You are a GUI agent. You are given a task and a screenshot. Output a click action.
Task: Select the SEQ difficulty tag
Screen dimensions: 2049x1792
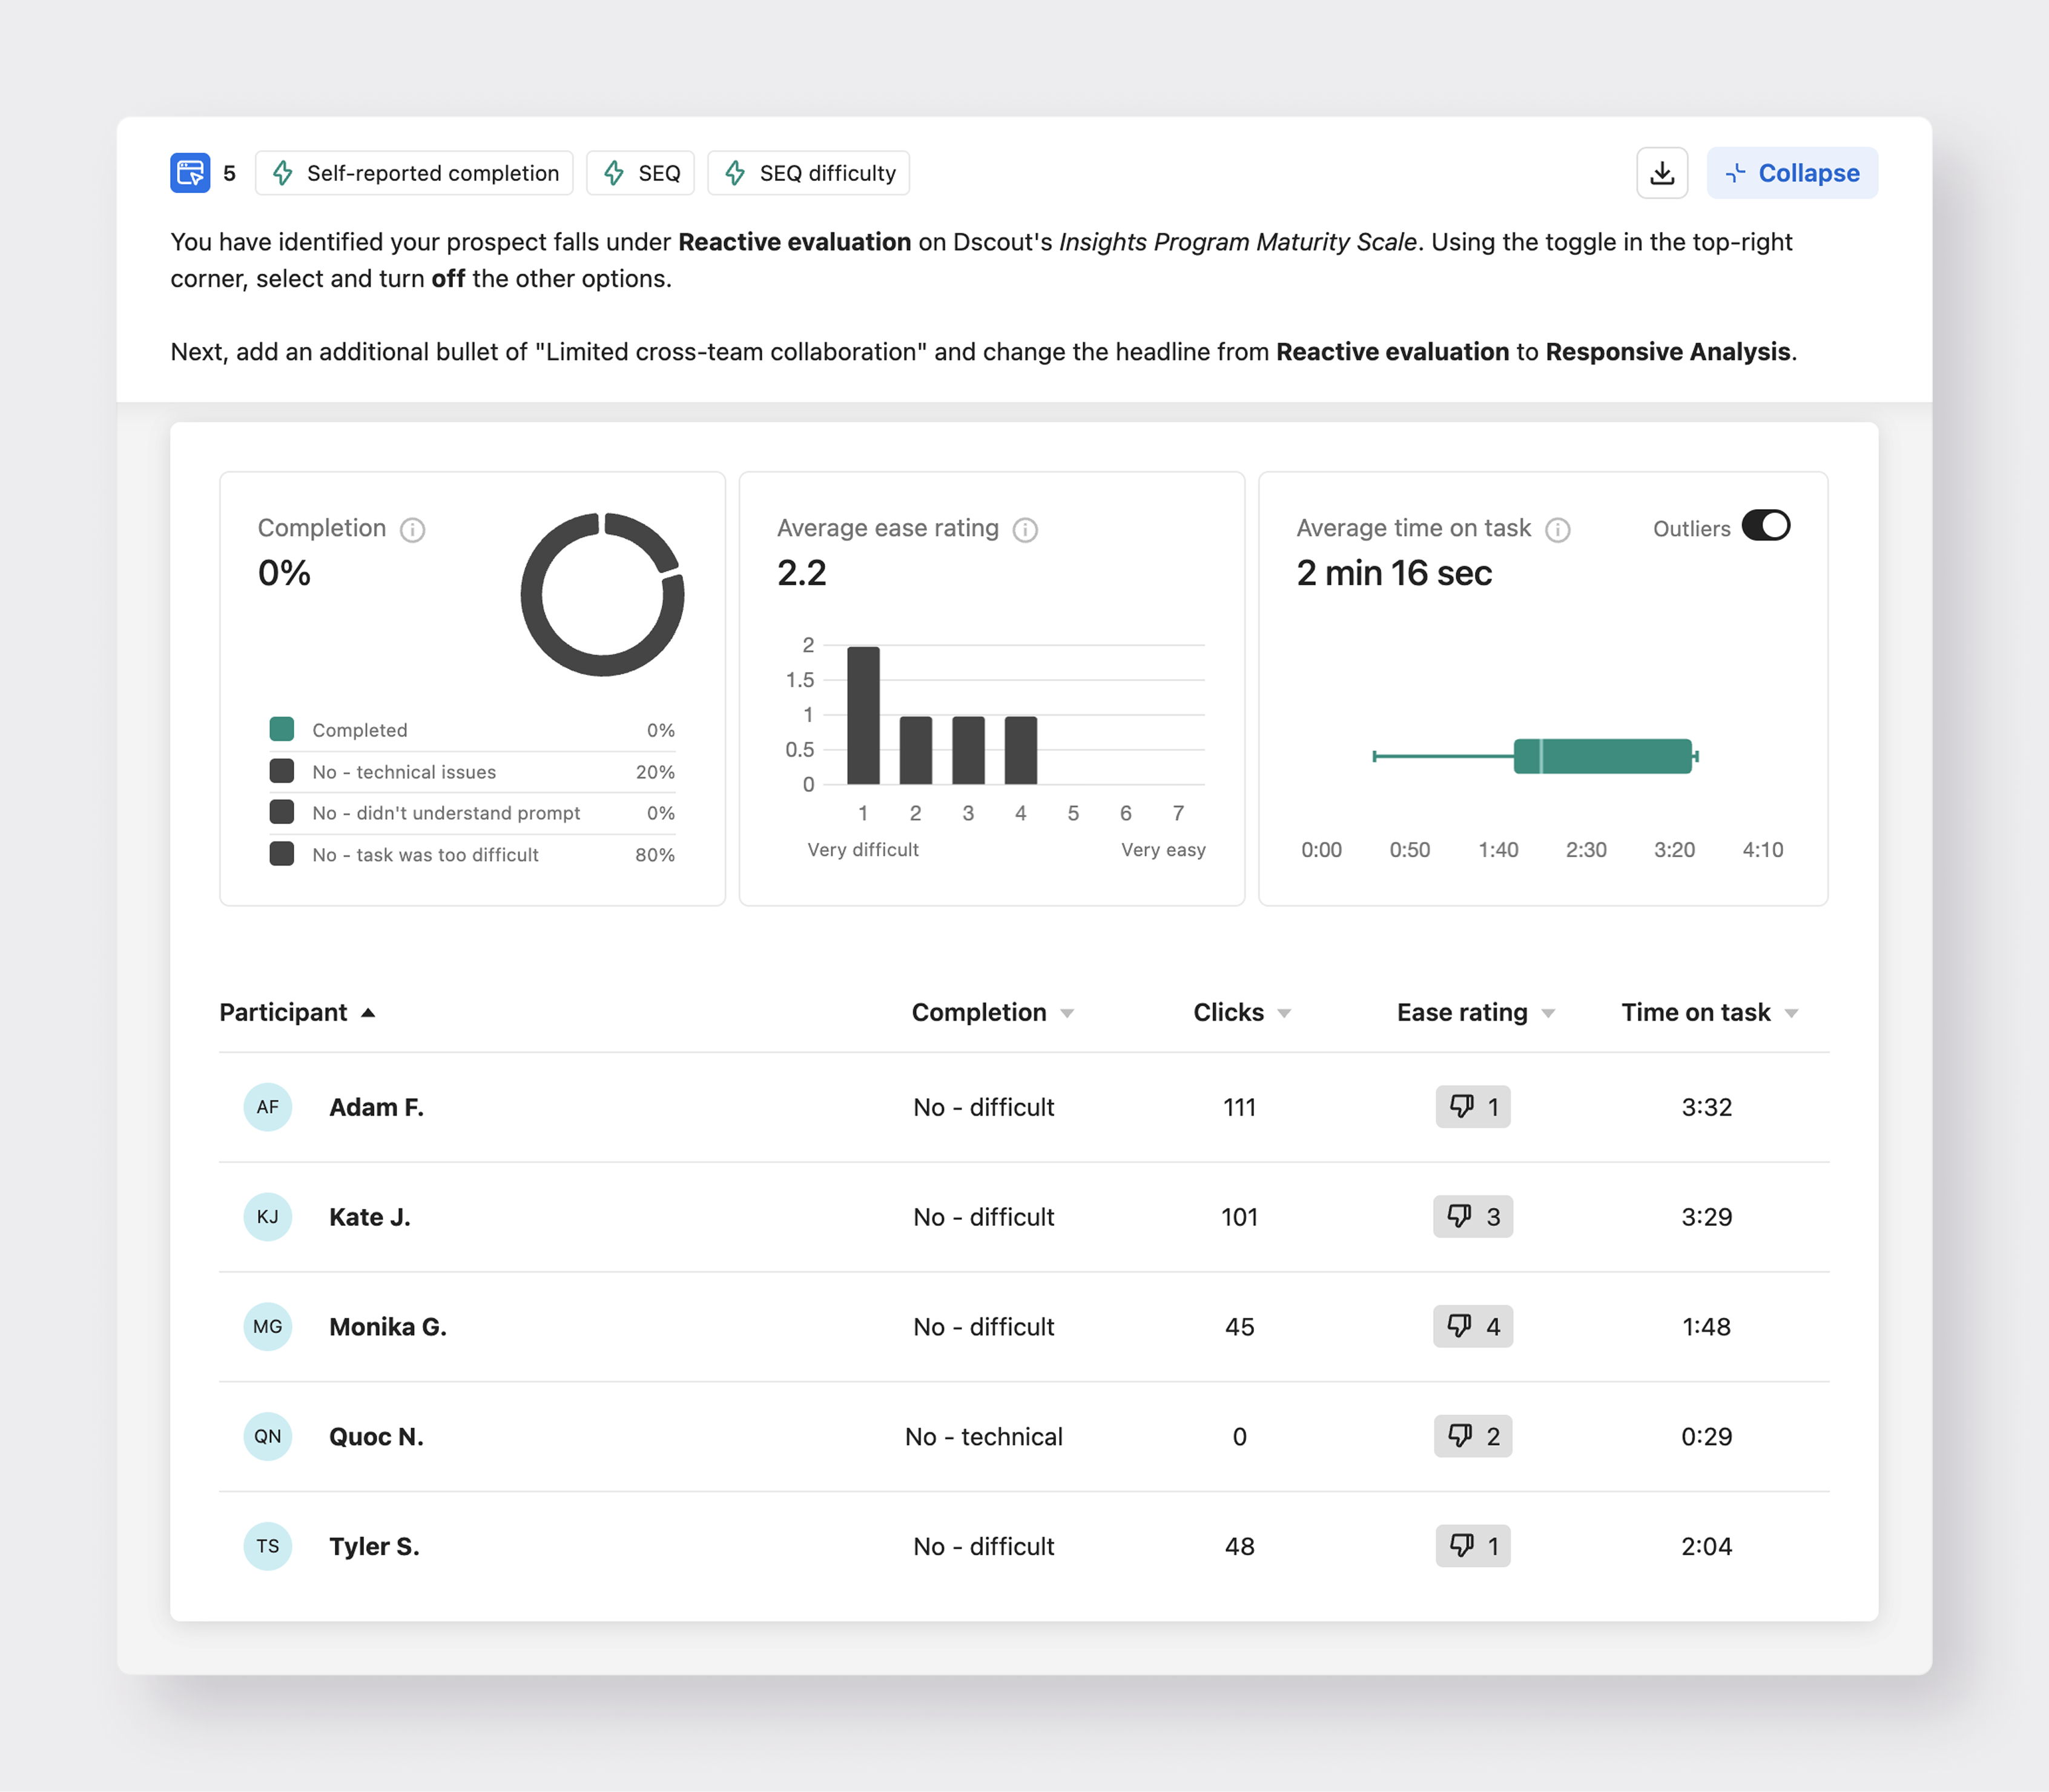tap(808, 173)
